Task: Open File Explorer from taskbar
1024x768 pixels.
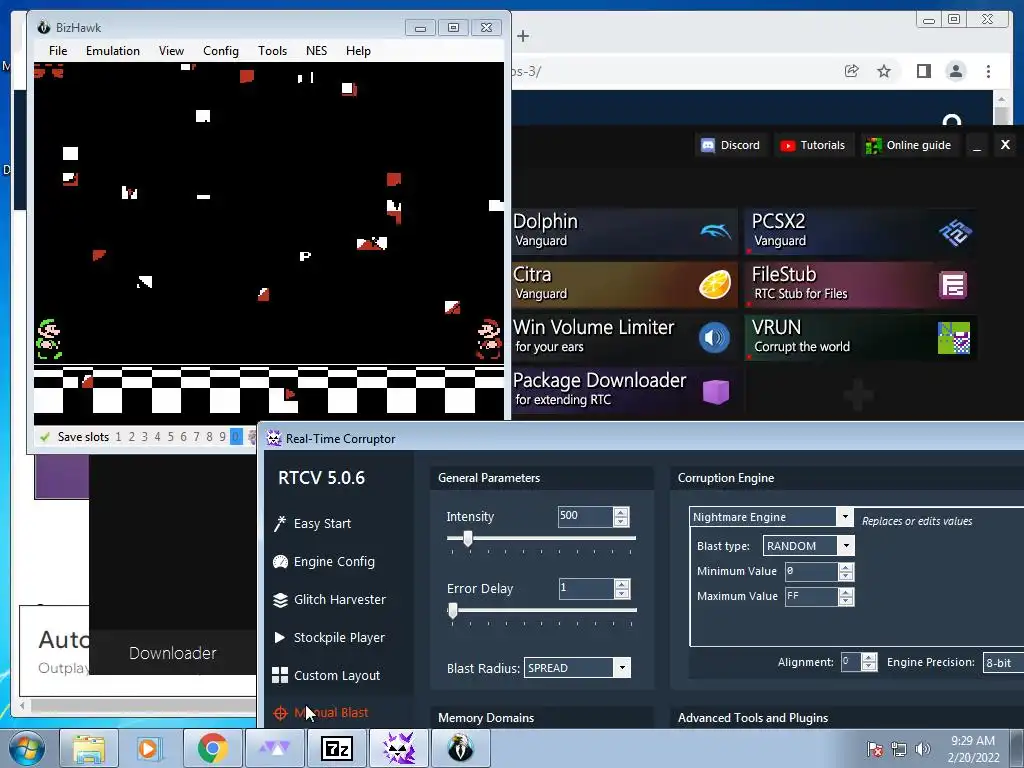Action: 88,748
